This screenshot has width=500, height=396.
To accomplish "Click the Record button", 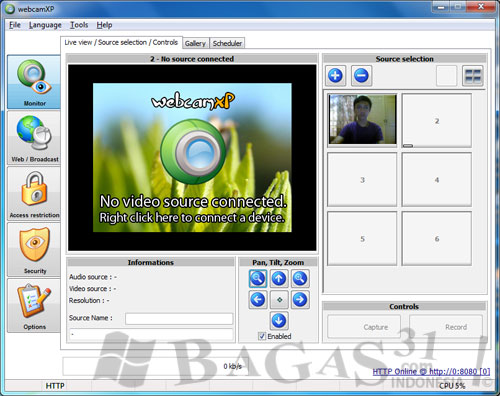I will coord(446,327).
